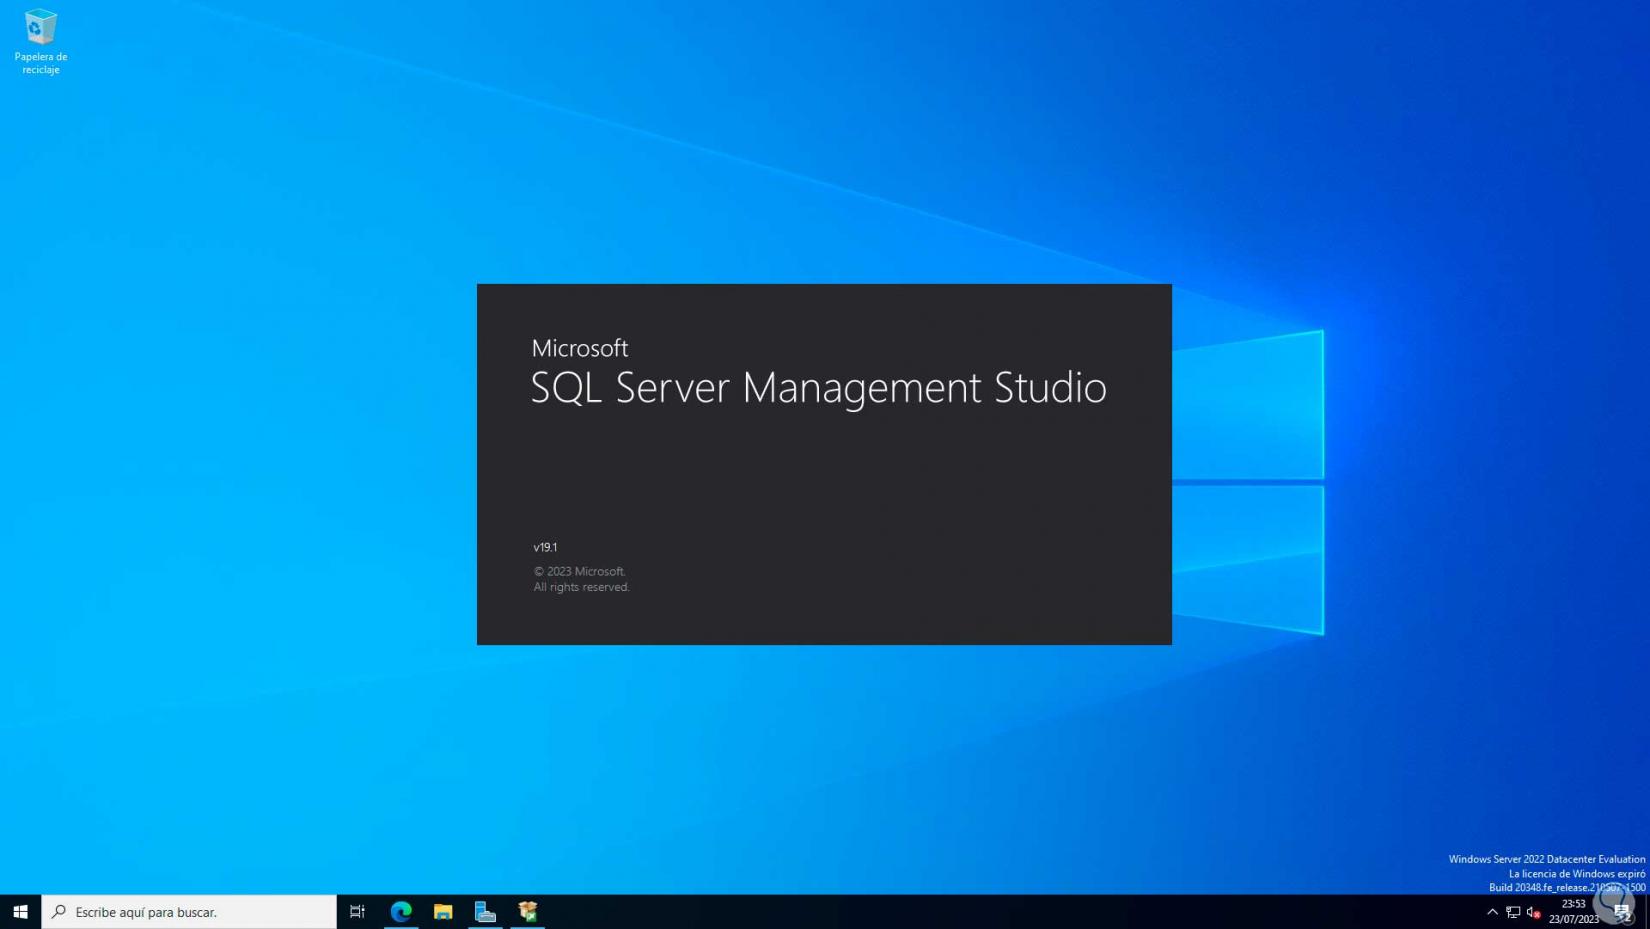
Task: Open the network status tray icon
Action: click(x=1513, y=912)
